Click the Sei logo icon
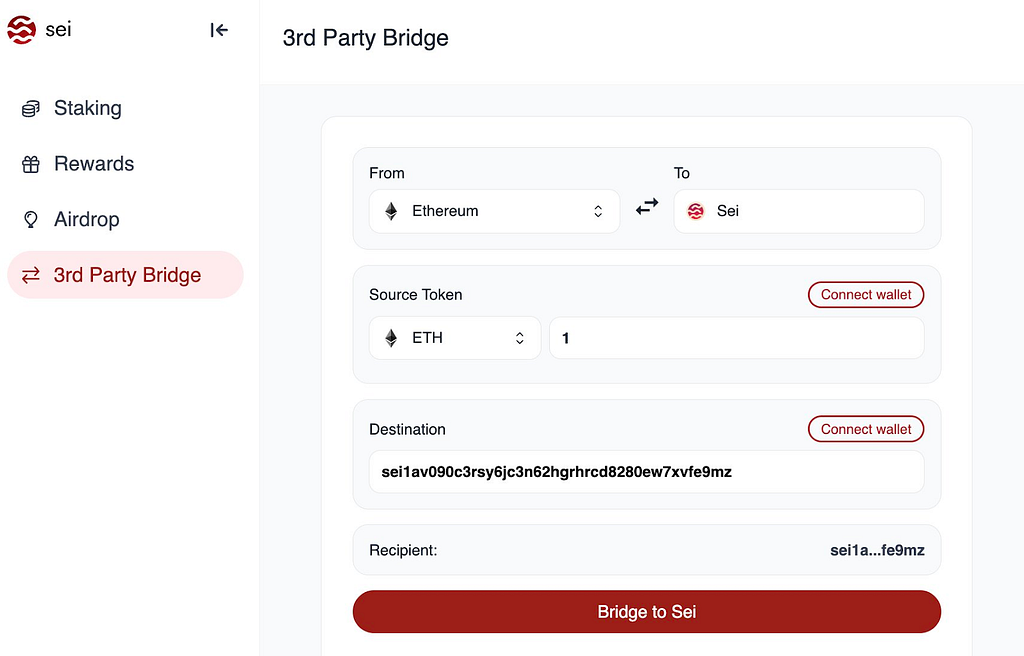The height and width of the screenshot is (656, 1024). pyautogui.click(x=22, y=30)
